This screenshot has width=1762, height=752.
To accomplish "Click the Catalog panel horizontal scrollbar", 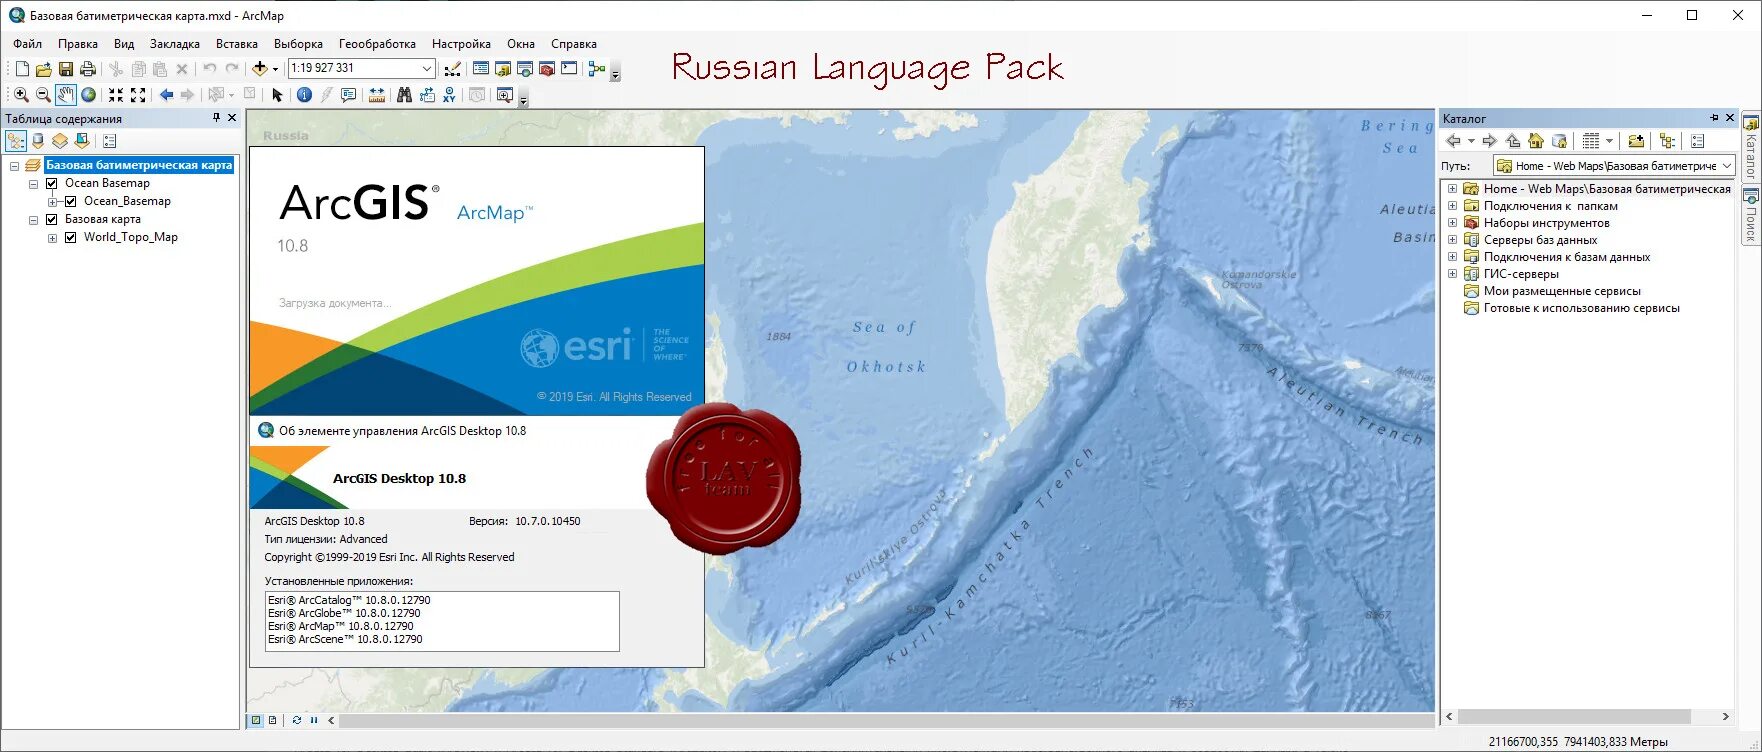I will click(1574, 717).
